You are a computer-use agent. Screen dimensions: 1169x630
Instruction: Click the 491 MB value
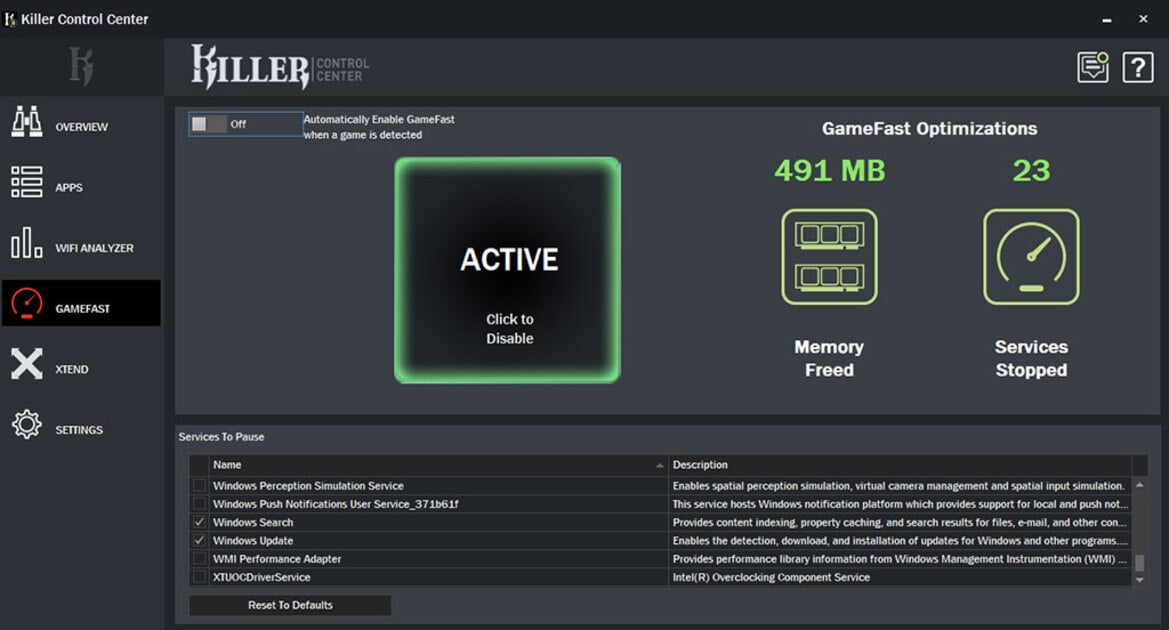[829, 171]
